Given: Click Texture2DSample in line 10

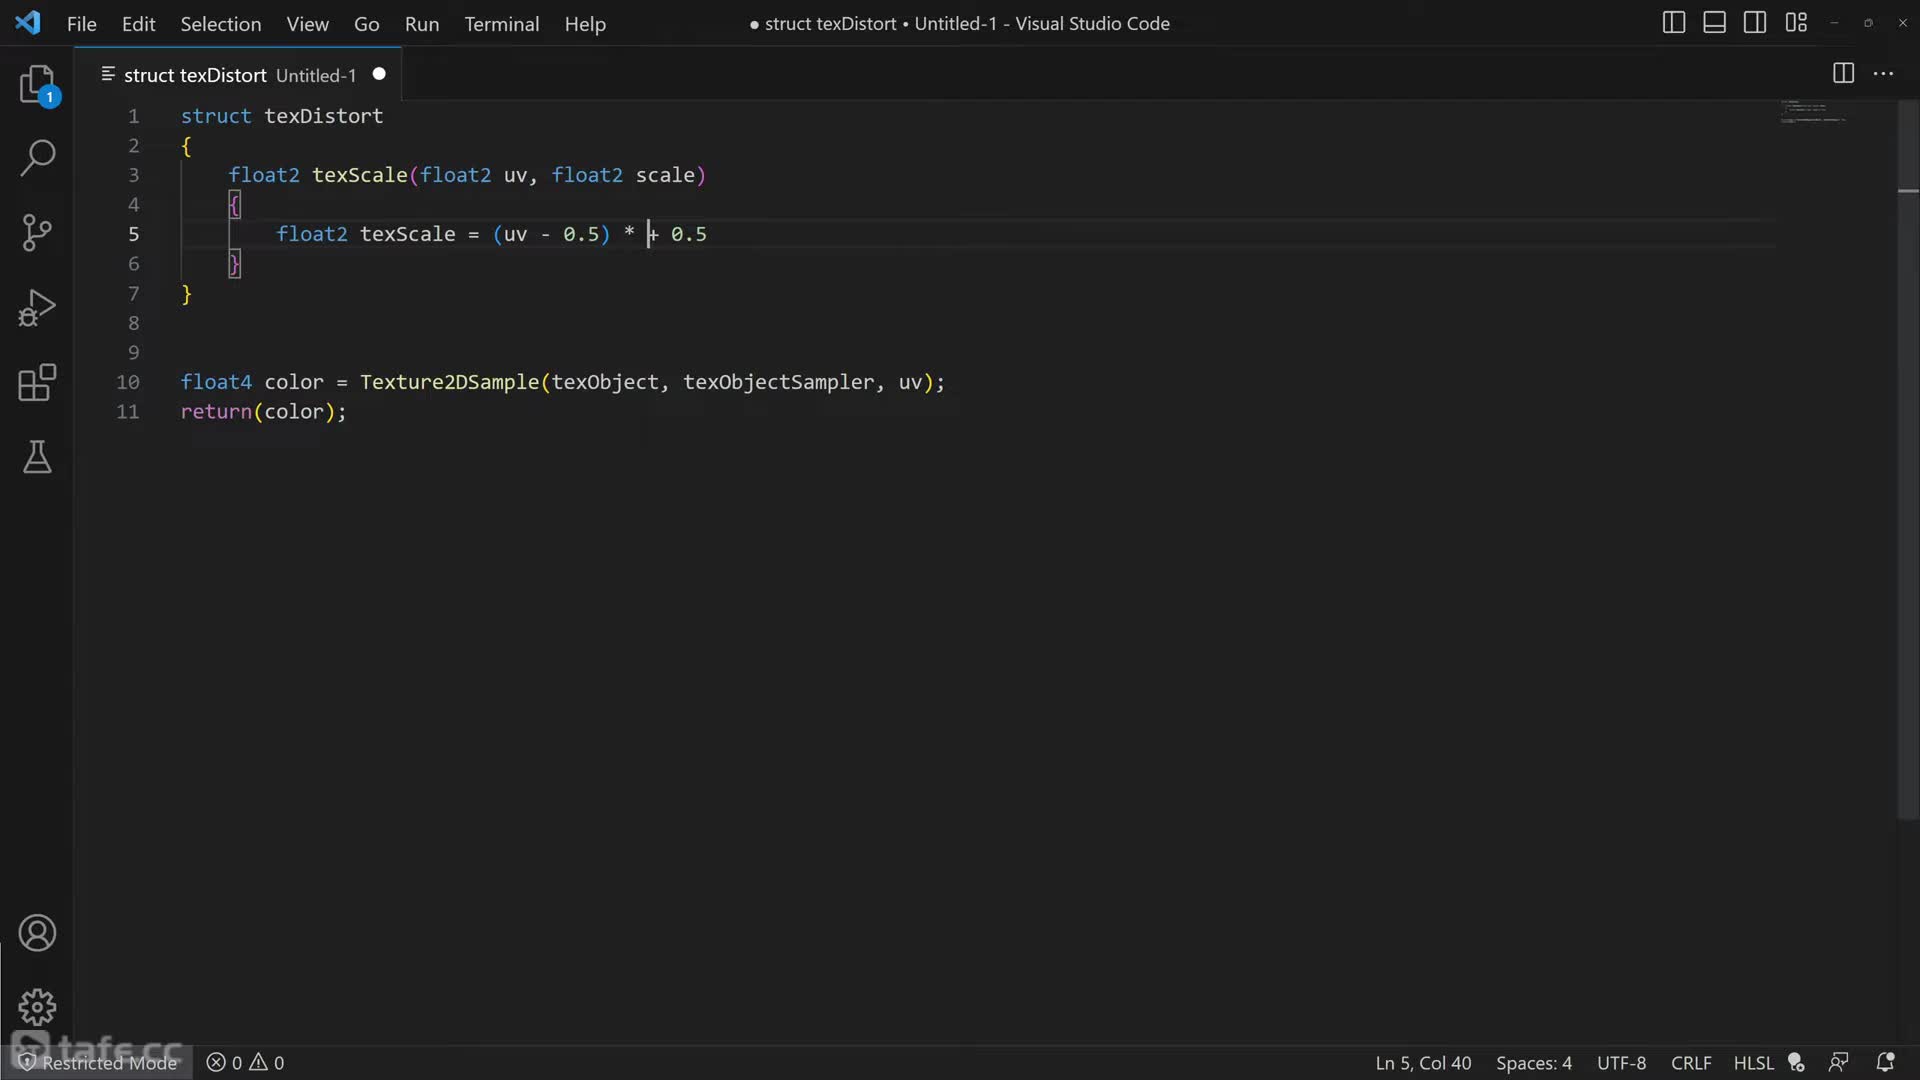Looking at the screenshot, I should coord(449,382).
